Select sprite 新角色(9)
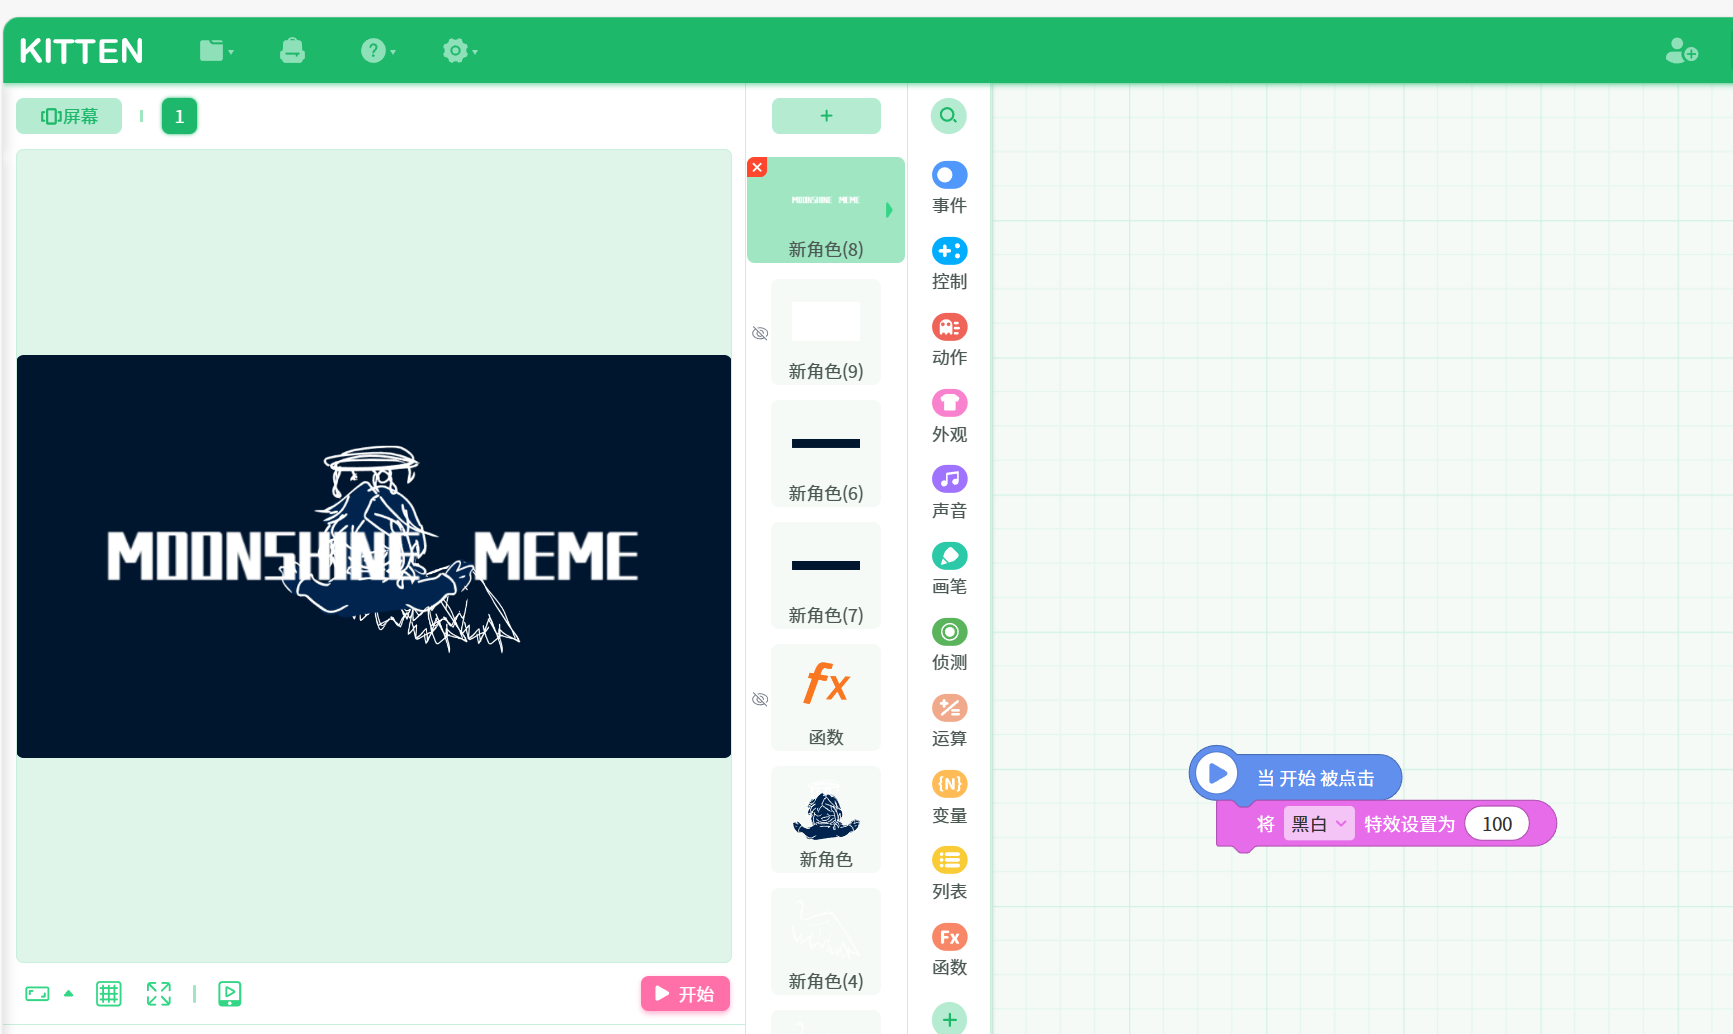 coord(826,332)
